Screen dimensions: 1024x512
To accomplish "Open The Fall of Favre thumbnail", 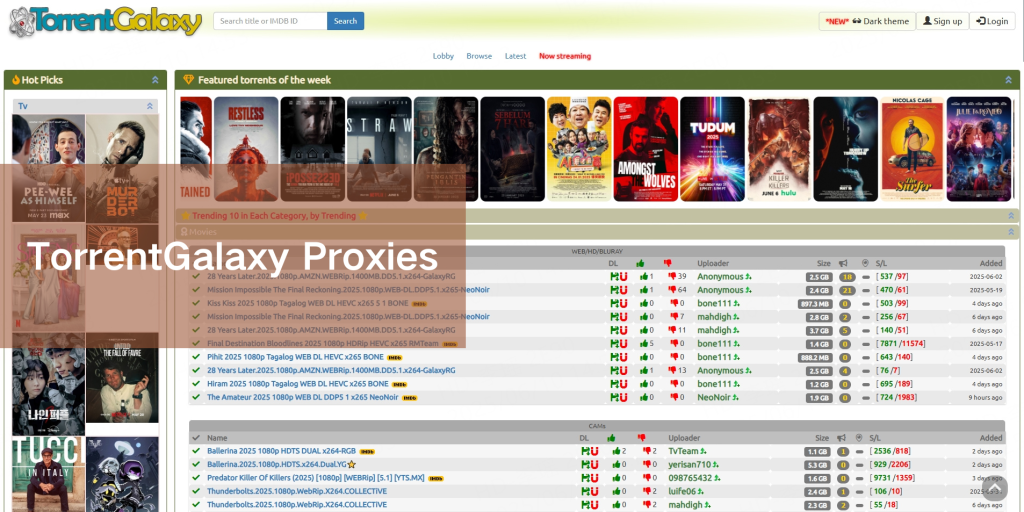I will [122, 378].
